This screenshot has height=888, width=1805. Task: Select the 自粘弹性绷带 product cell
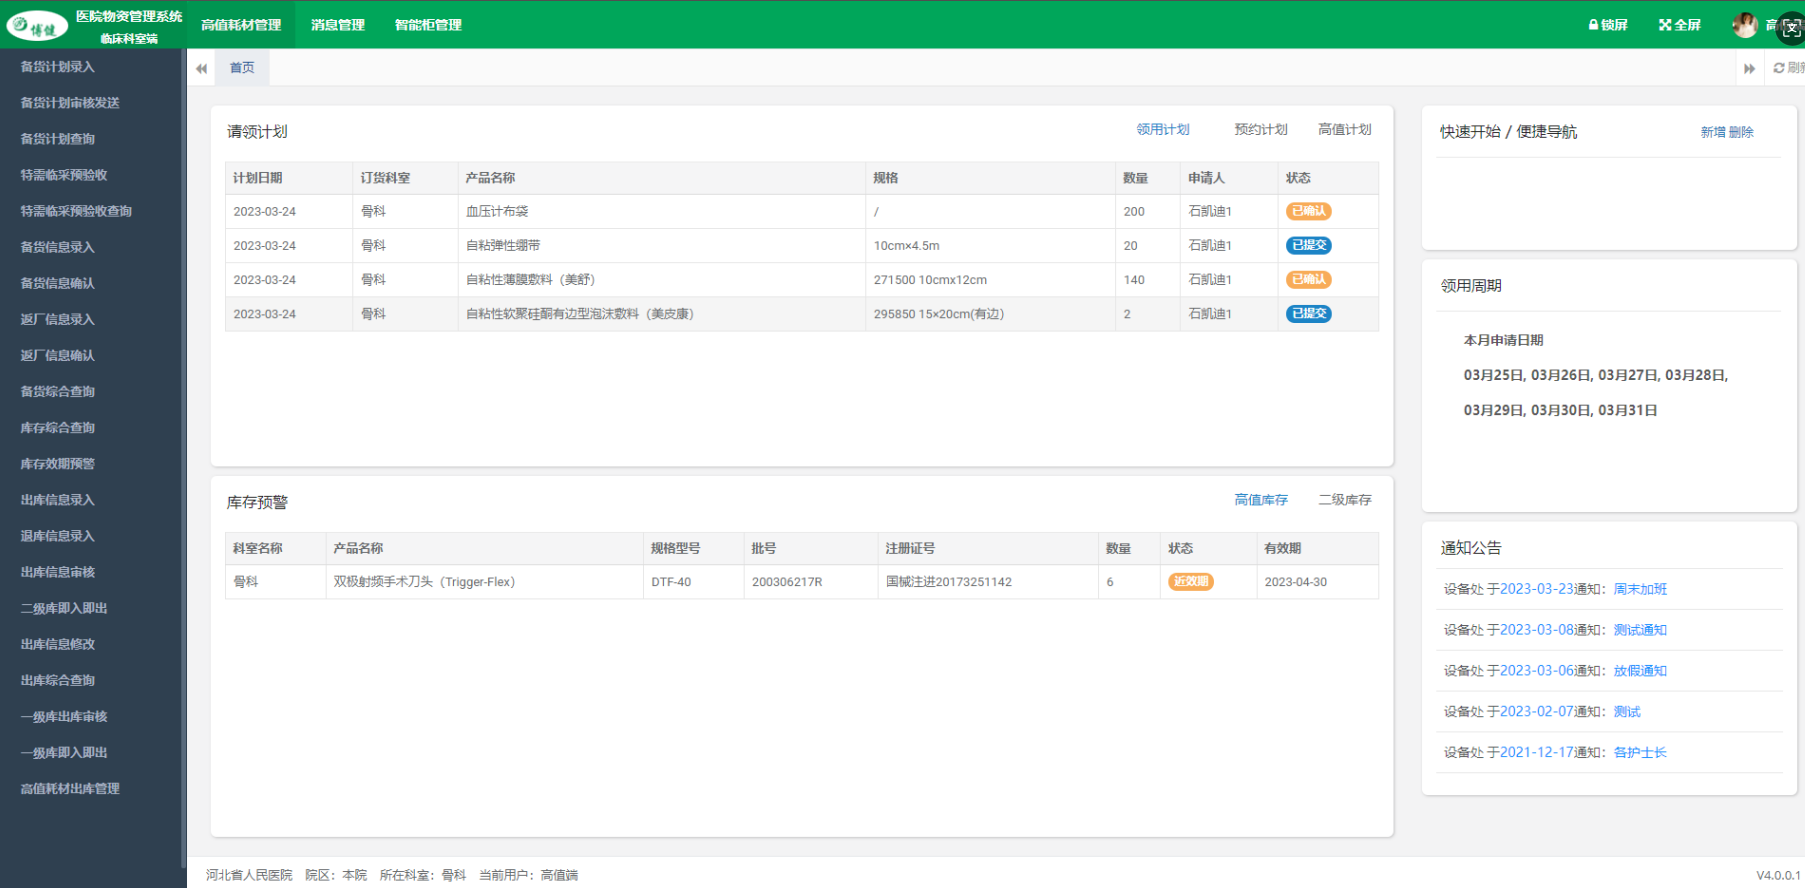click(x=661, y=245)
